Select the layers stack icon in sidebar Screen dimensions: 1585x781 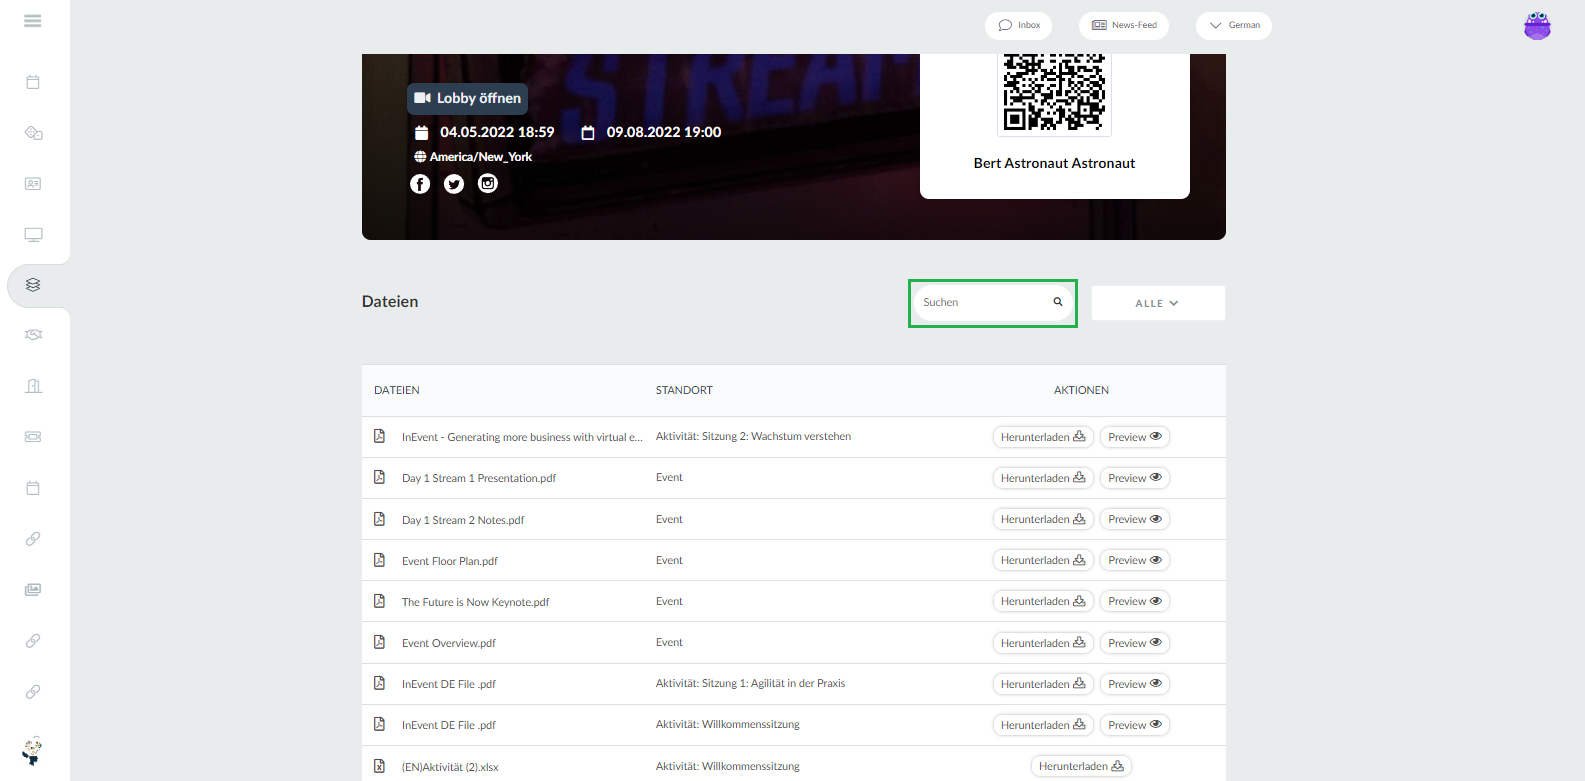tap(33, 285)
